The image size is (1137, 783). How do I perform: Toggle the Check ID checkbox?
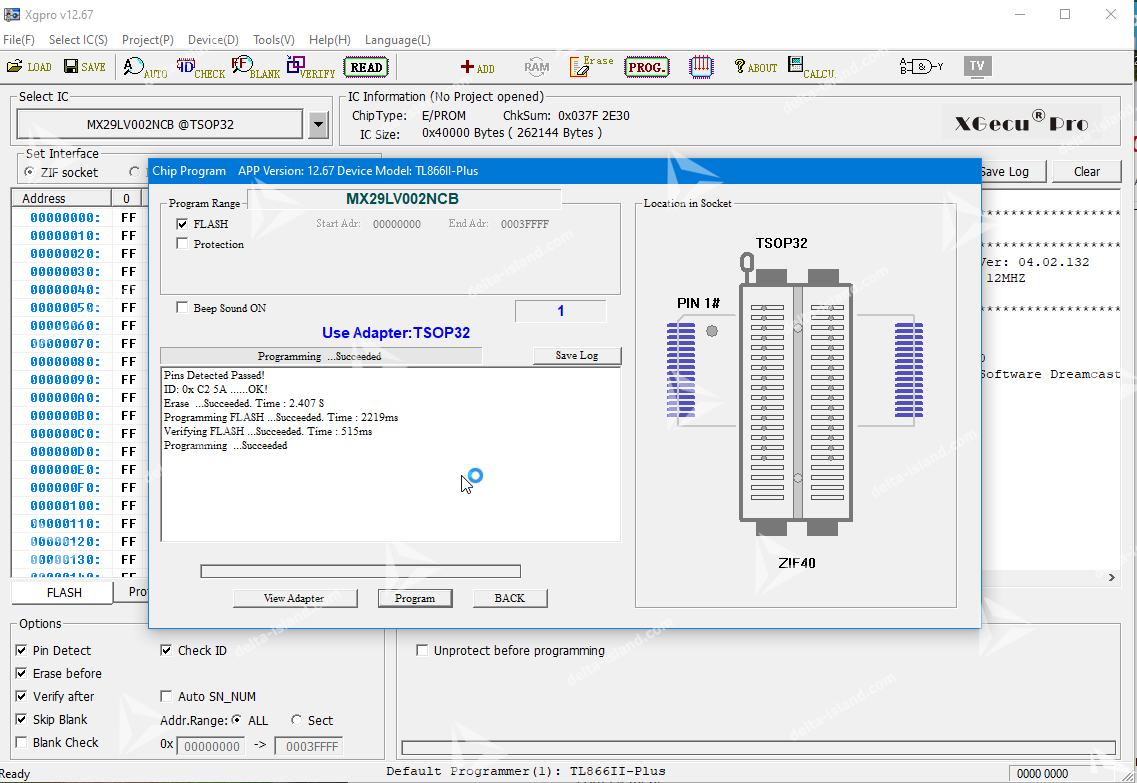point(166,650)
